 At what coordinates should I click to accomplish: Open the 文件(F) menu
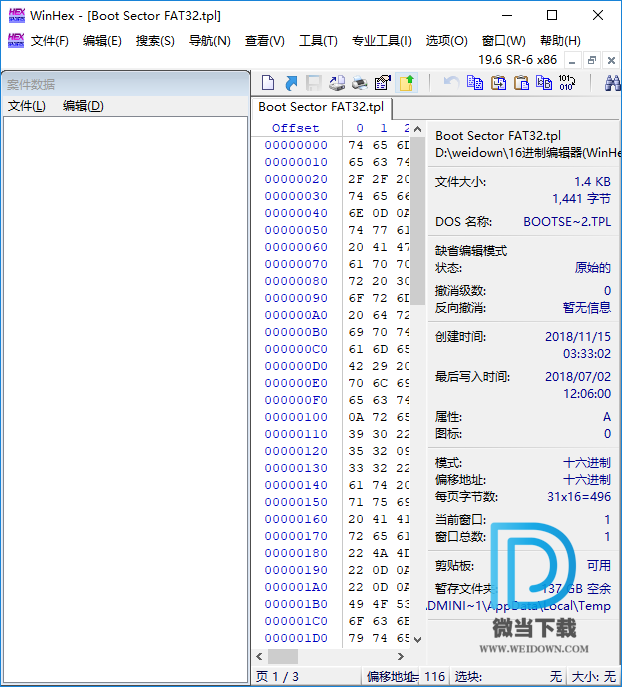(x=49, y=41)
